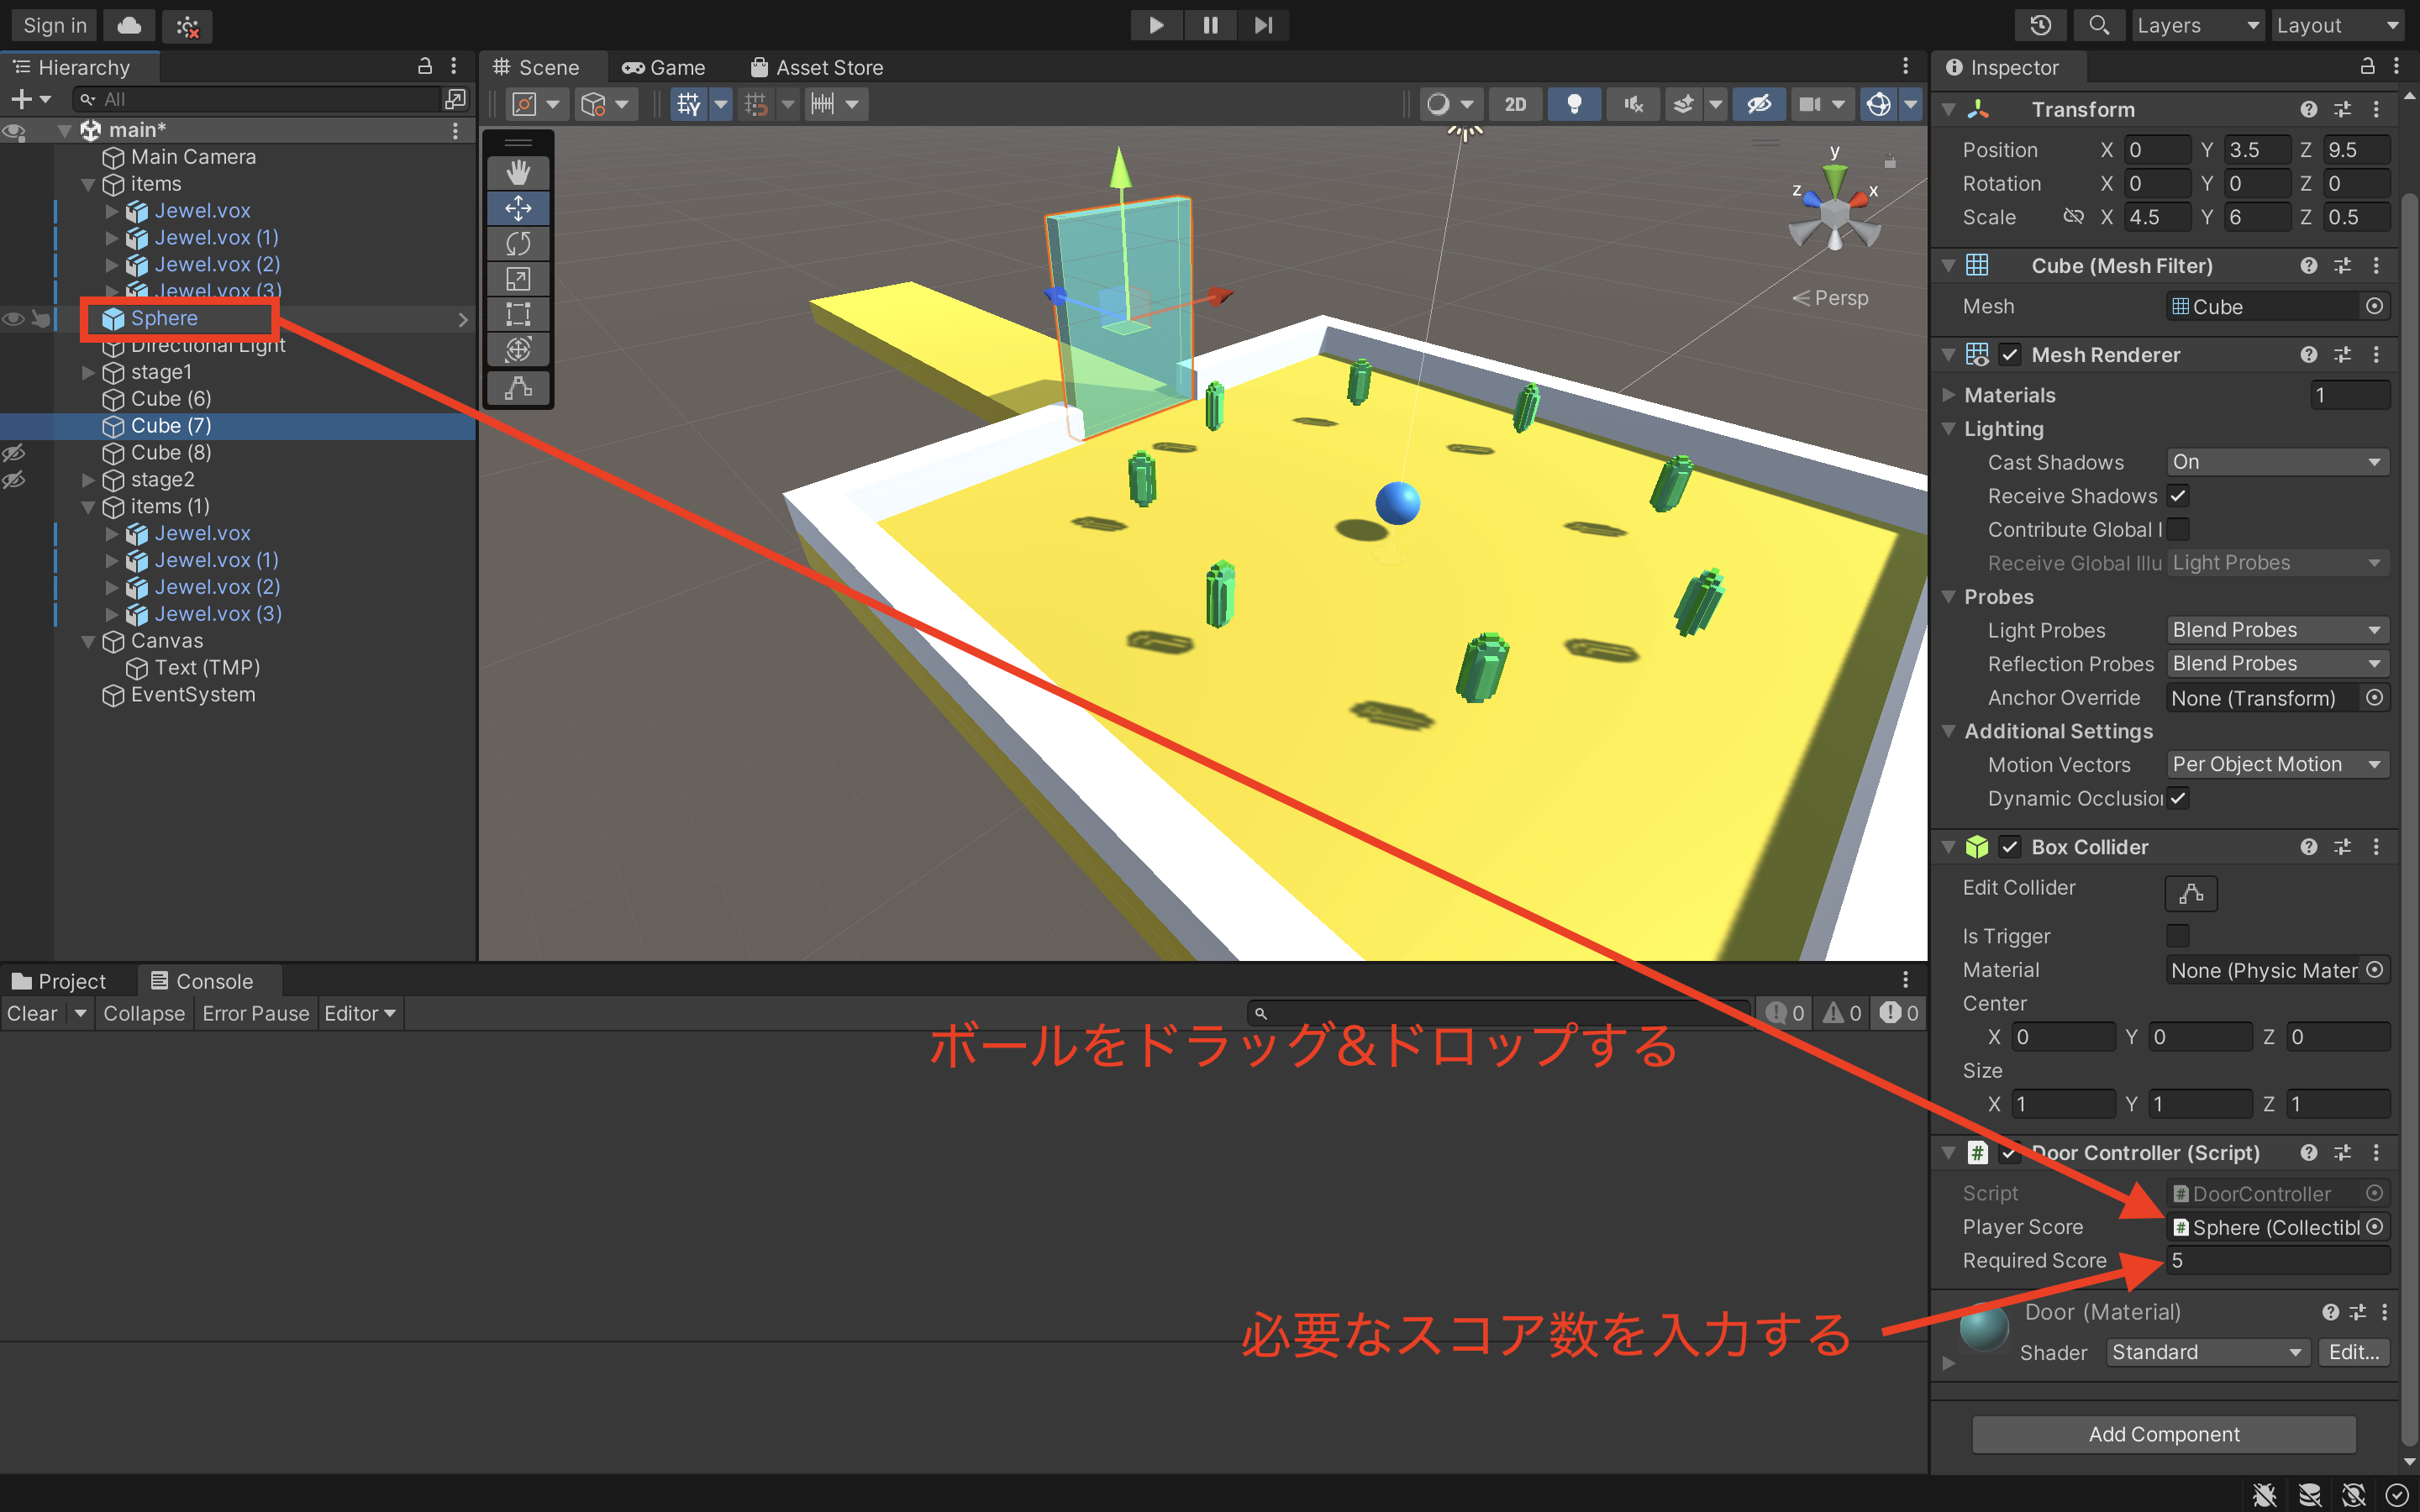The height and width of the screenshot is (1512, 2420).
Task: Open the Cast Shadows dropdown
Action: pyautogui.click(x=2276, y=461)
